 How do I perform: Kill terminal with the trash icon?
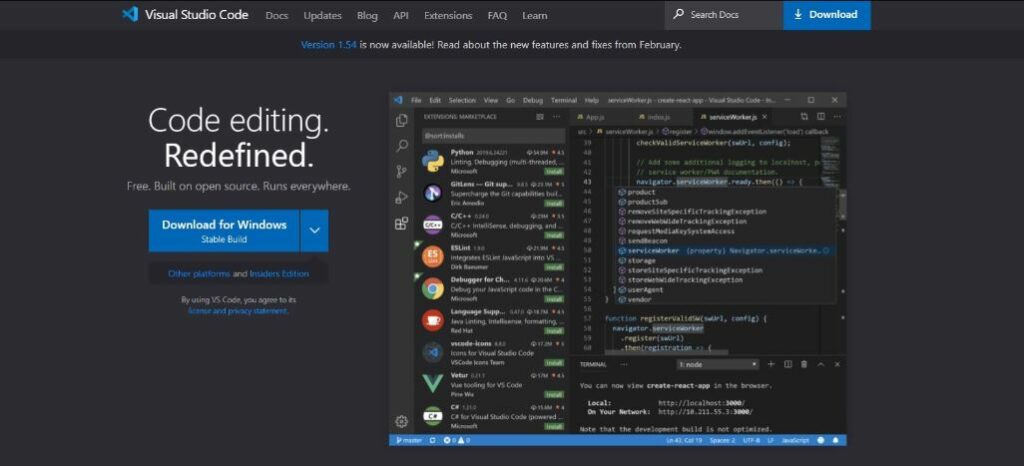[805, 364]
